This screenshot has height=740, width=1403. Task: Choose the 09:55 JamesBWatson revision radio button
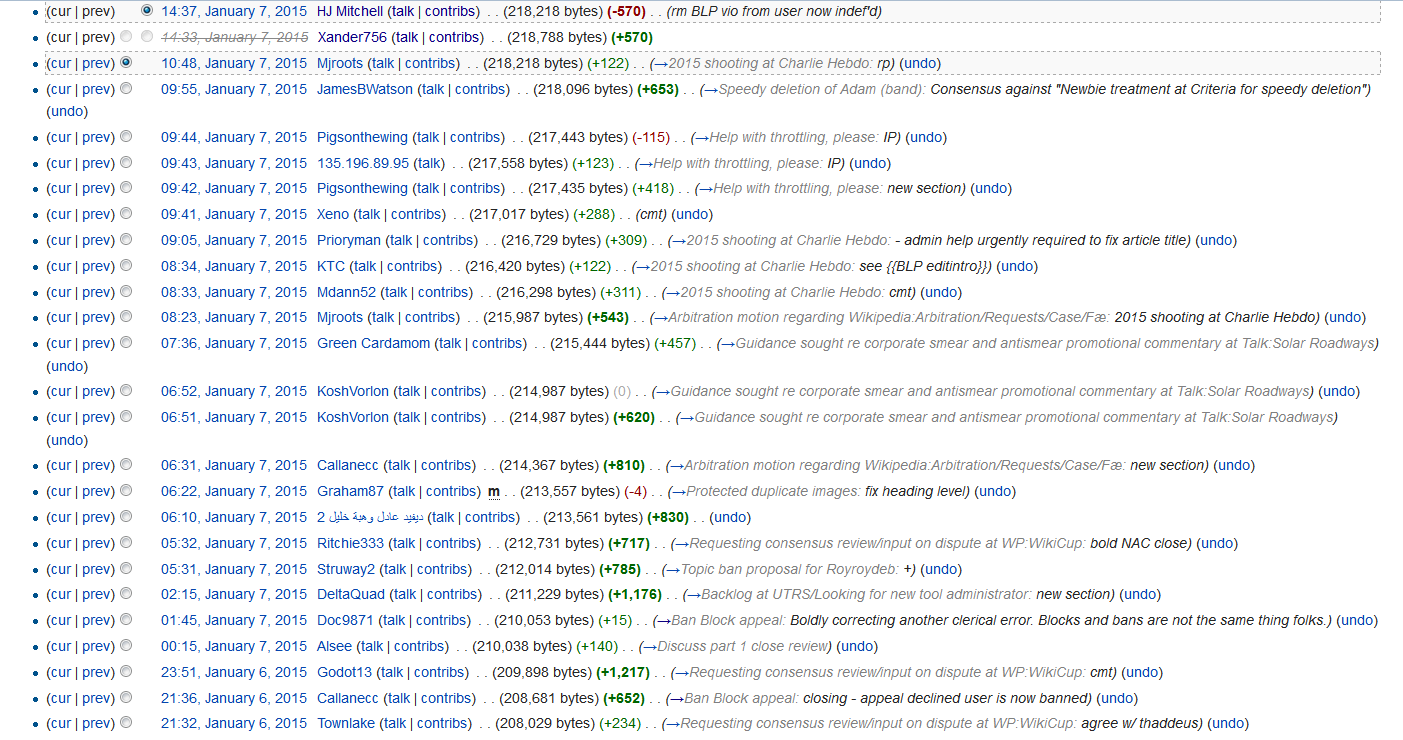click(126, 88)
